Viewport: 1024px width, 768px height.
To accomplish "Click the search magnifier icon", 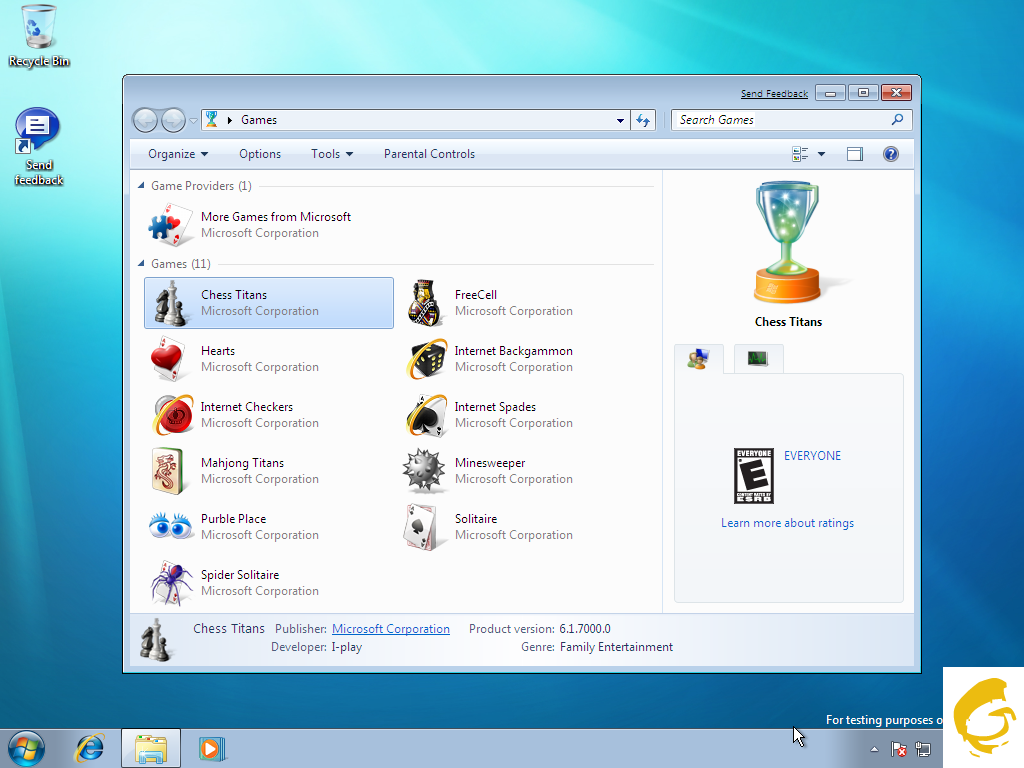I will click(x=897, y=120).
